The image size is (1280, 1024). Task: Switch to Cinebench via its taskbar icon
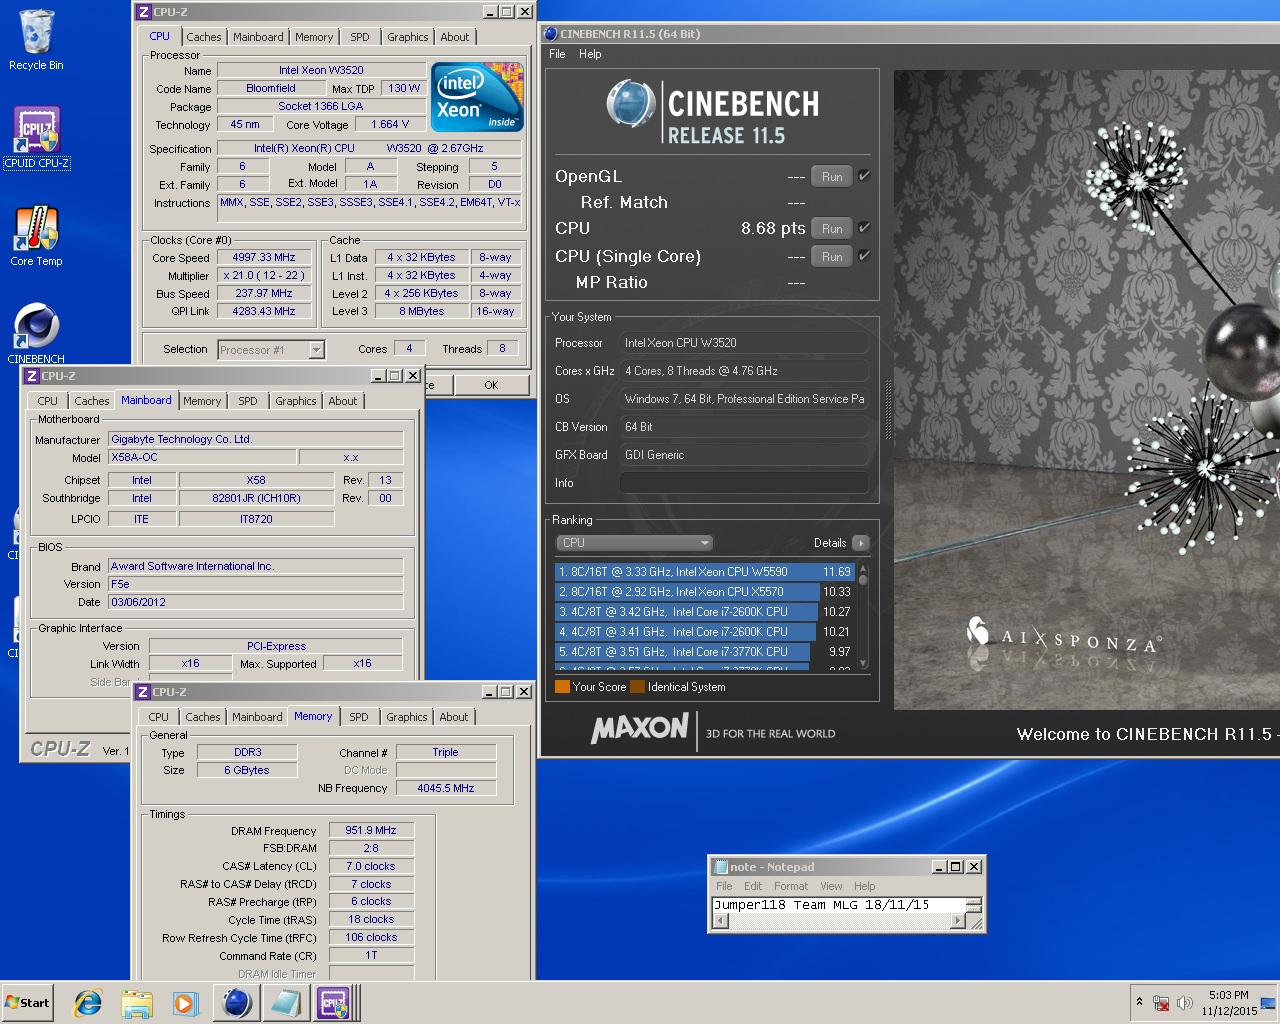[x=236, y=1003]
